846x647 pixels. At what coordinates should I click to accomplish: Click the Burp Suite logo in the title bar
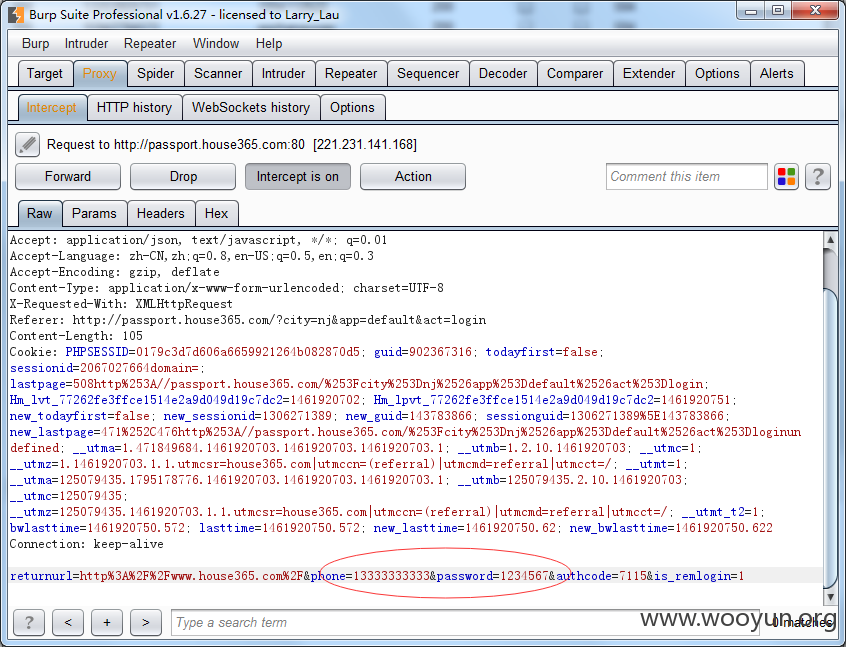coord(16,15)
